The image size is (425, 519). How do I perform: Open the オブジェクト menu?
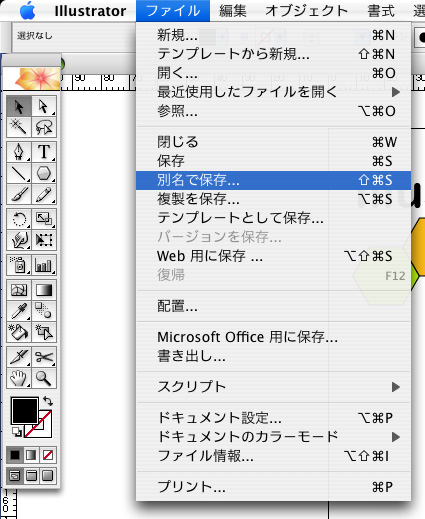coord(307,11)
